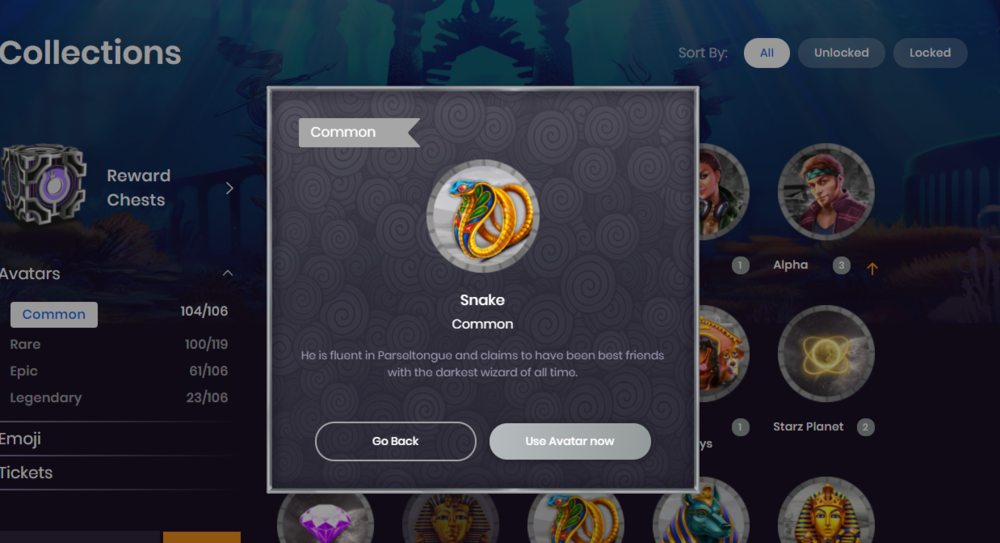Collapse the Avatars section chevron
This screenshot has width=1000, height=543.
(228, 273)
